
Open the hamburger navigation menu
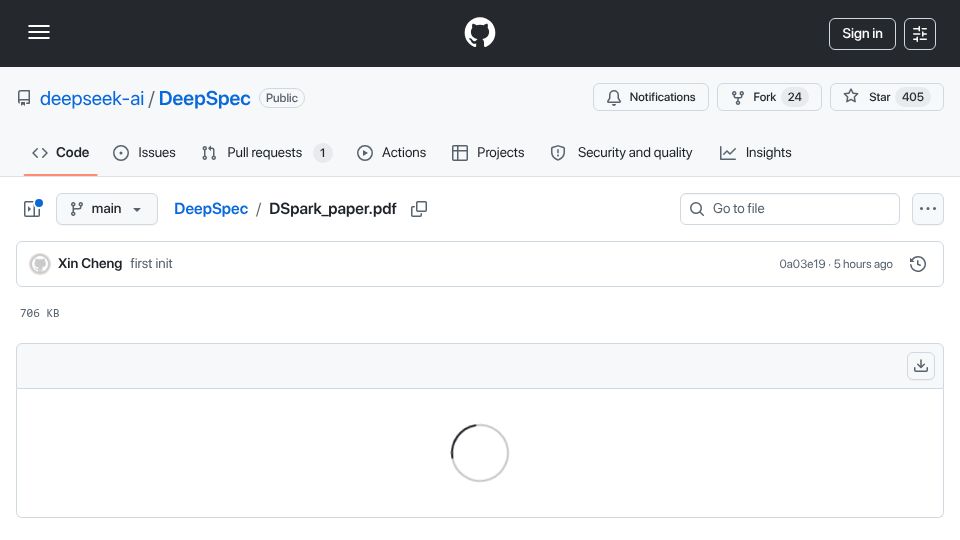point(39,32)
